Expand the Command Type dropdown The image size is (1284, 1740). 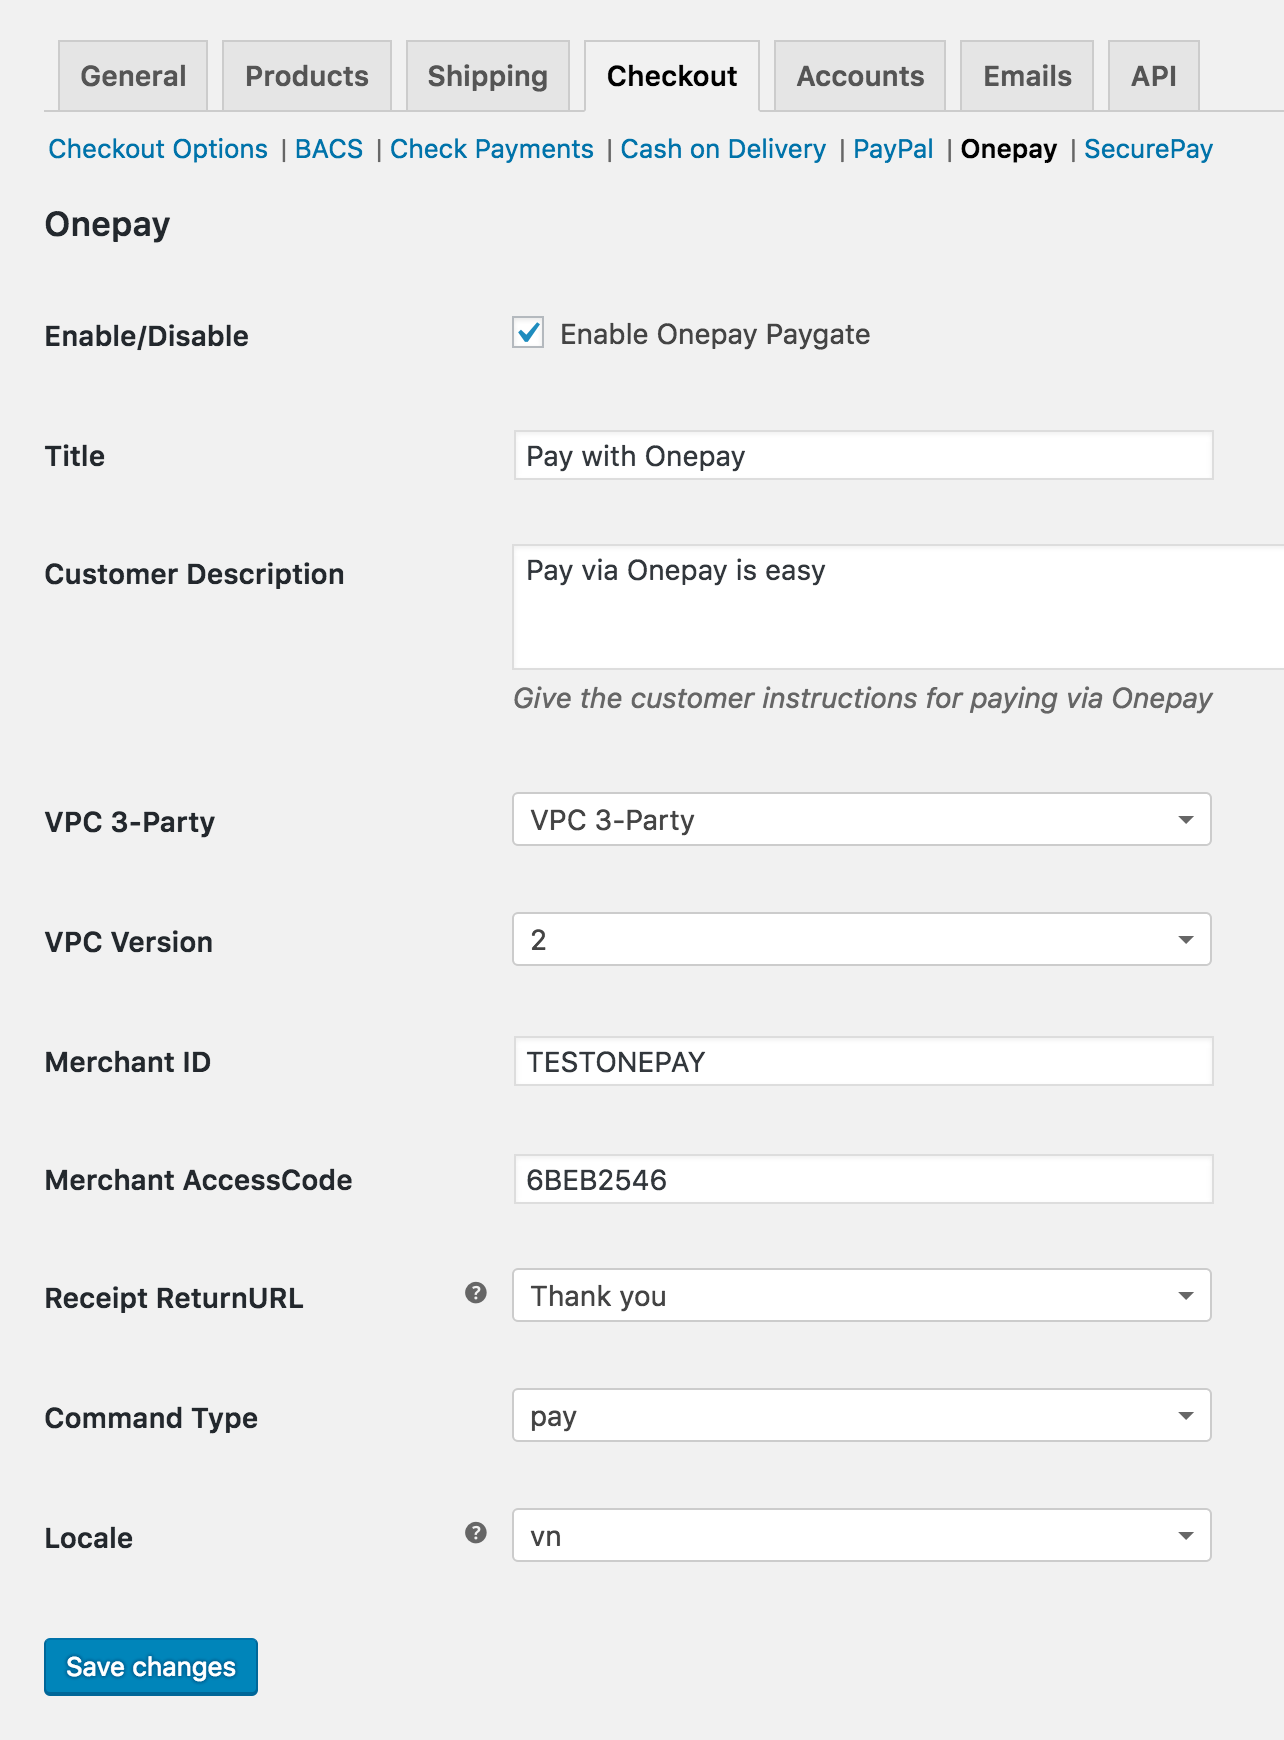[862, 1416]
